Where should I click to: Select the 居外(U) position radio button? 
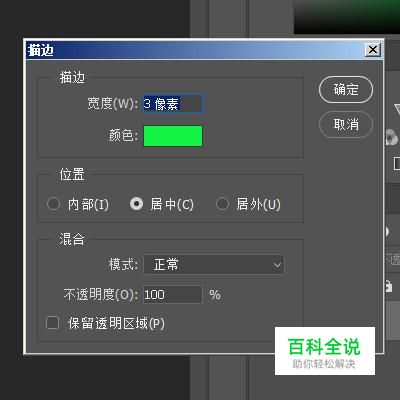222,204
